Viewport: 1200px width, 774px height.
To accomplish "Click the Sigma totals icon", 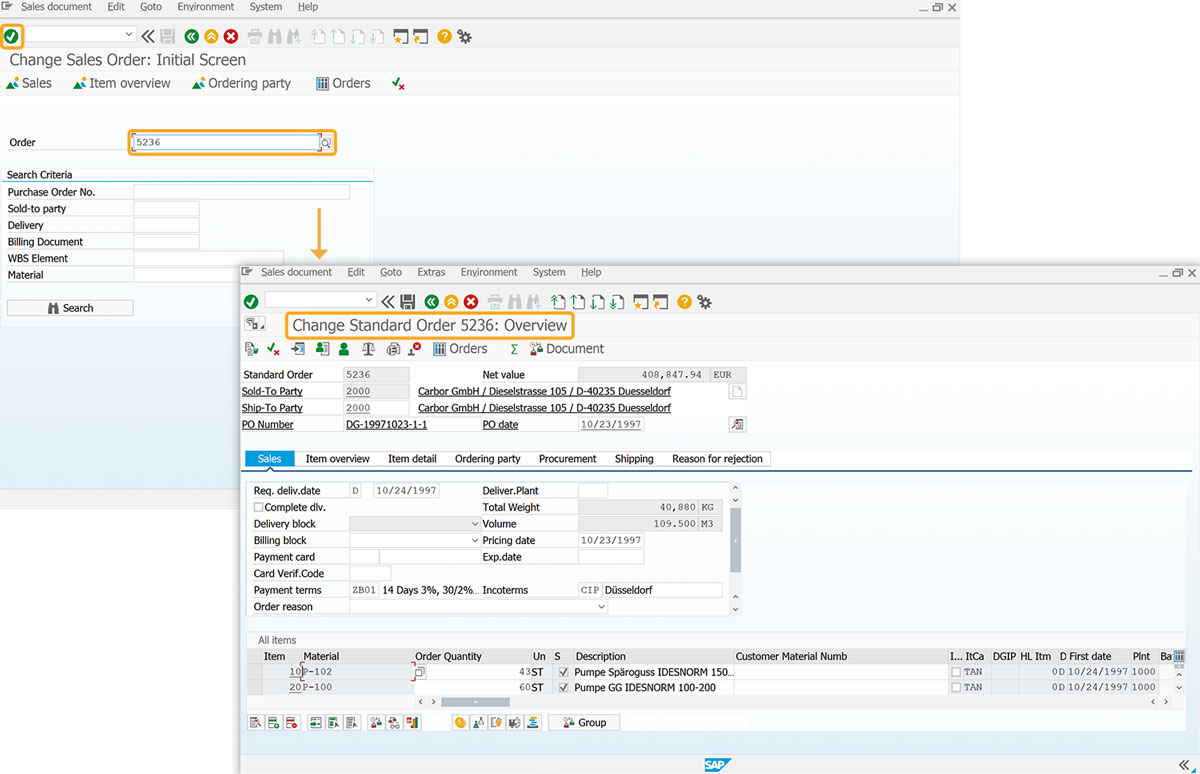I will click(514, 349).
